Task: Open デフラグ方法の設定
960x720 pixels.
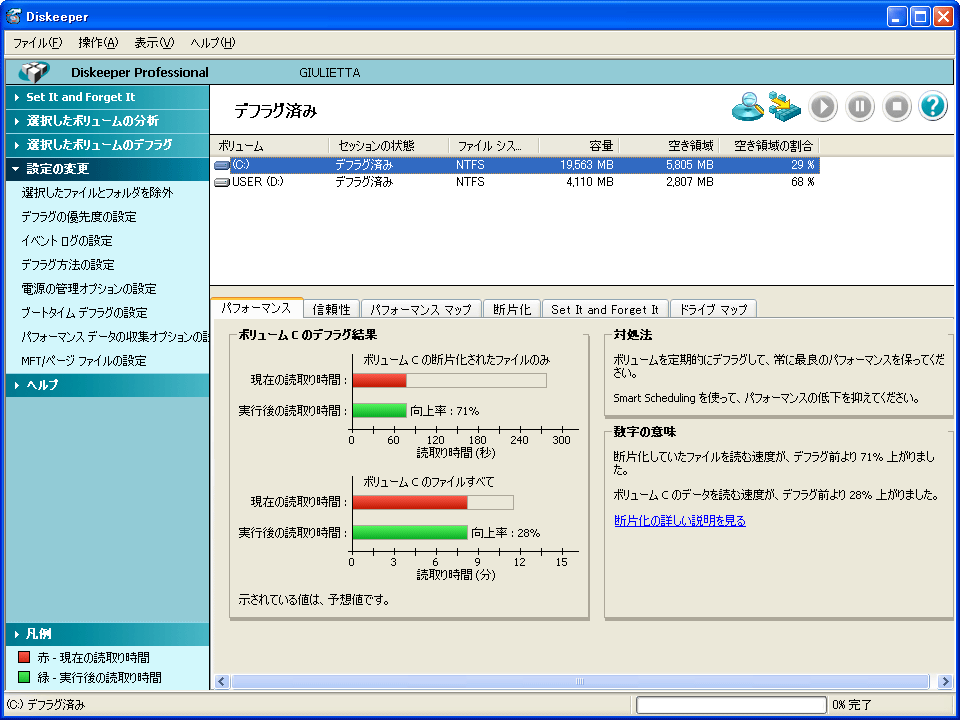Action: 68,264
